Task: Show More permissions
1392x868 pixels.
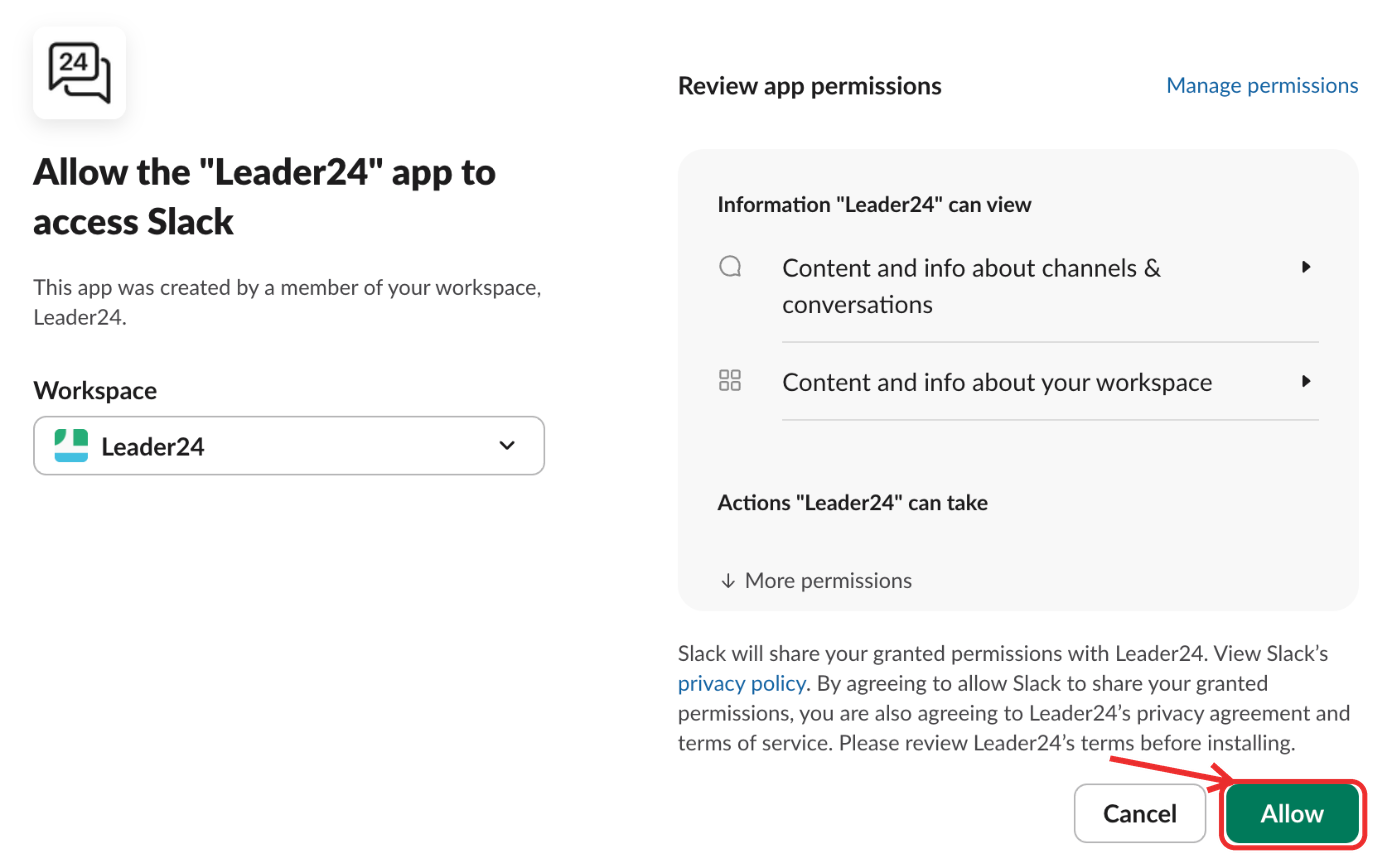Action: (x=815, y=580)
